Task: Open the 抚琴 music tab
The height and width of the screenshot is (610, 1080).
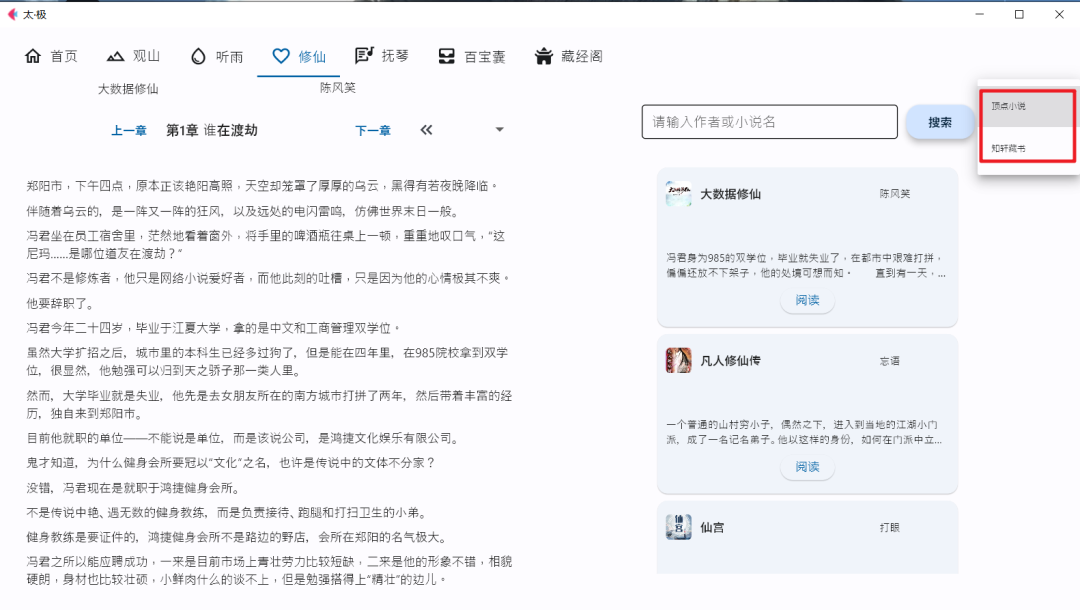Action: coord(382,56)
